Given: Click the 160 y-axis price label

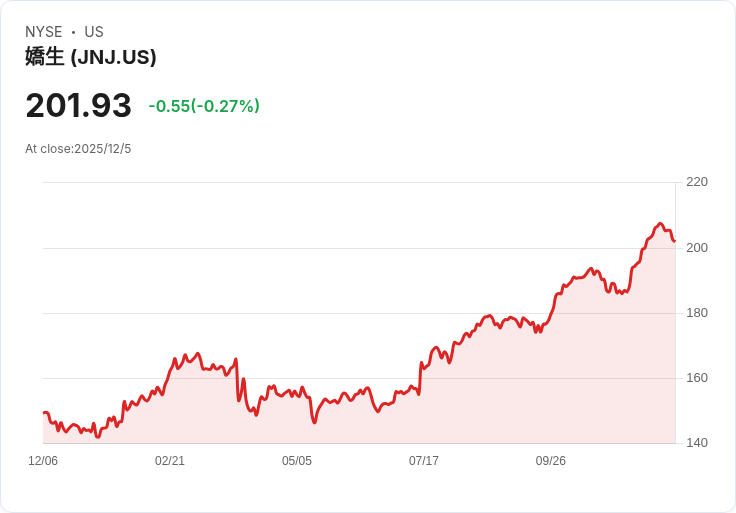Looking at the screenshot, I should pos(697,378).
